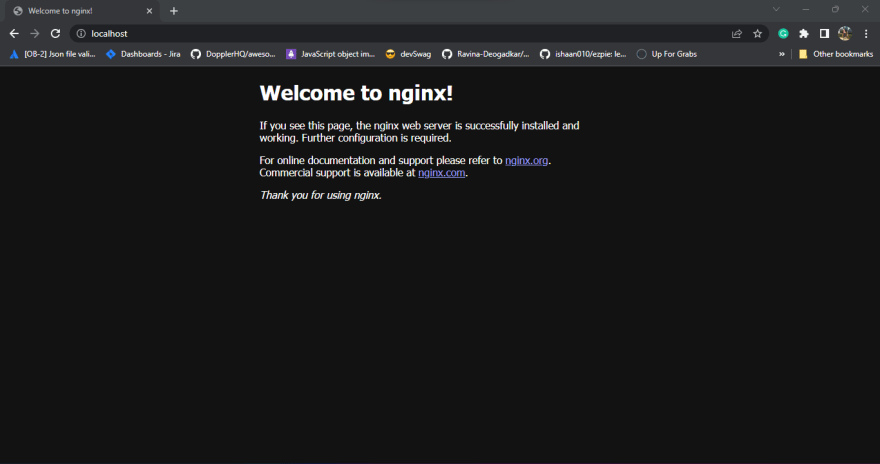The height and width of the screenshot is (464, 880).
Task: Open the Up For Grabs bookmark
Action: click(x=667, y=54)
